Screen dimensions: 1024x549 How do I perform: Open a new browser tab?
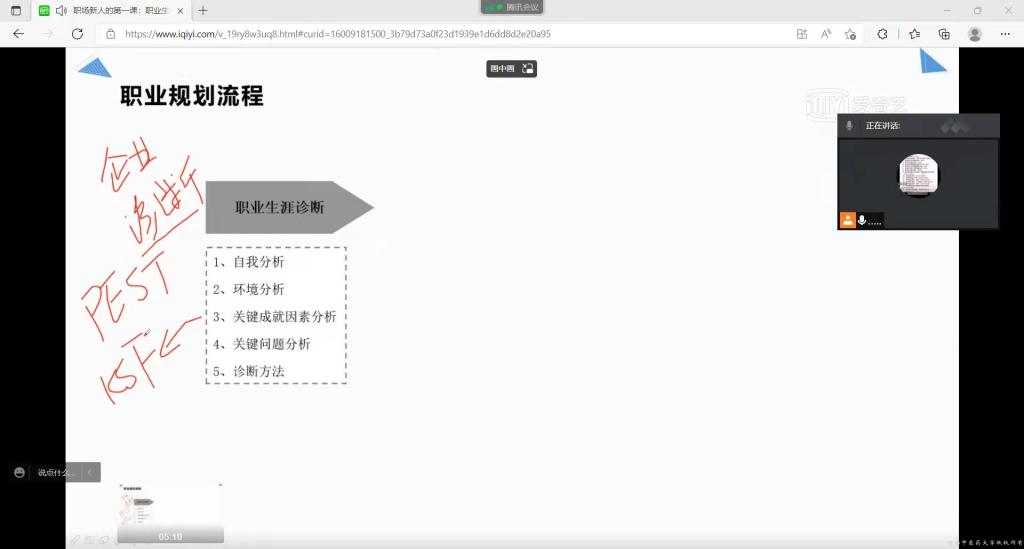[203, 10]
